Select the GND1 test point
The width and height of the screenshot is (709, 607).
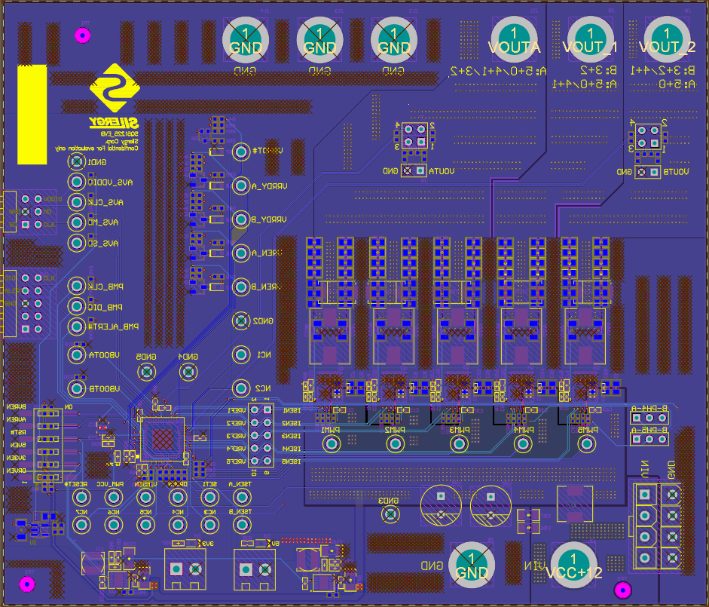75,162
